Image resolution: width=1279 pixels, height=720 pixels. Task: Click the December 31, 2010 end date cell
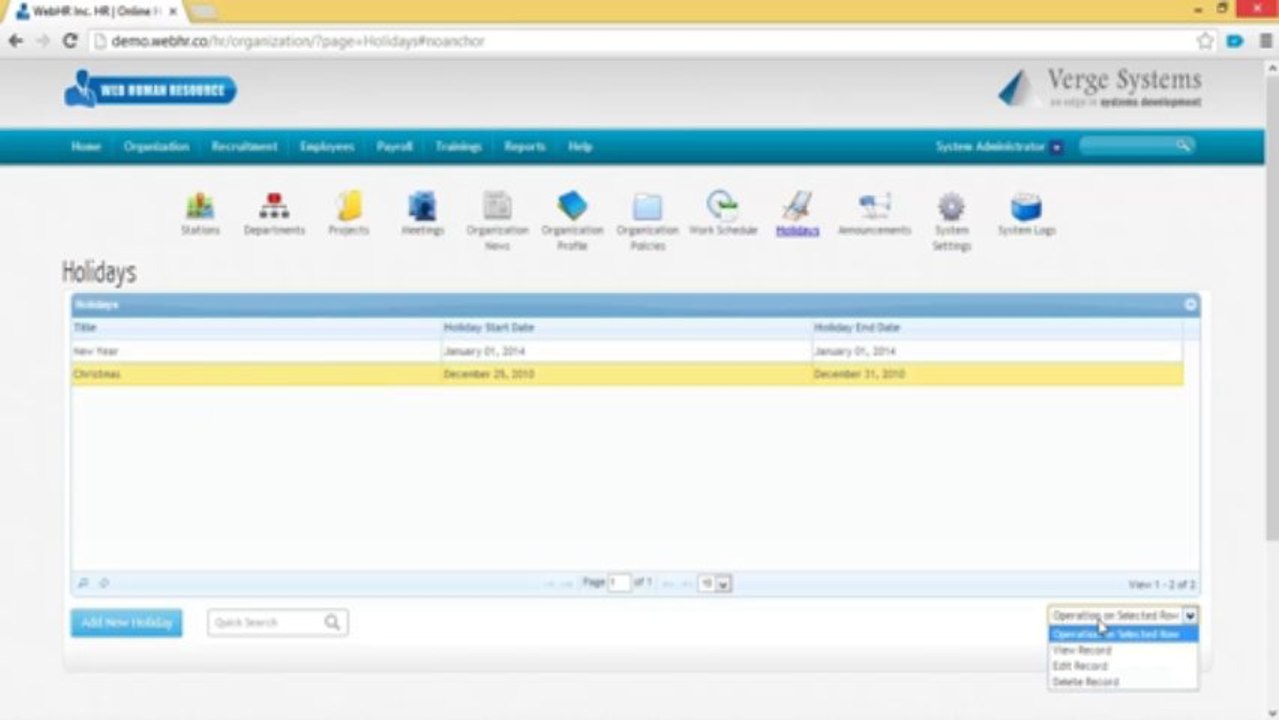click(997, 374)
